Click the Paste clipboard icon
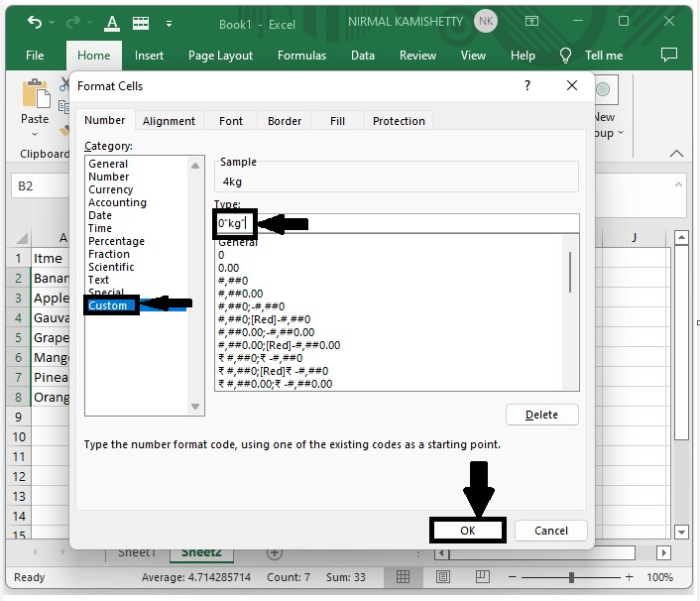The height and width of the screenshot is (601, 700). pos(36,93)
